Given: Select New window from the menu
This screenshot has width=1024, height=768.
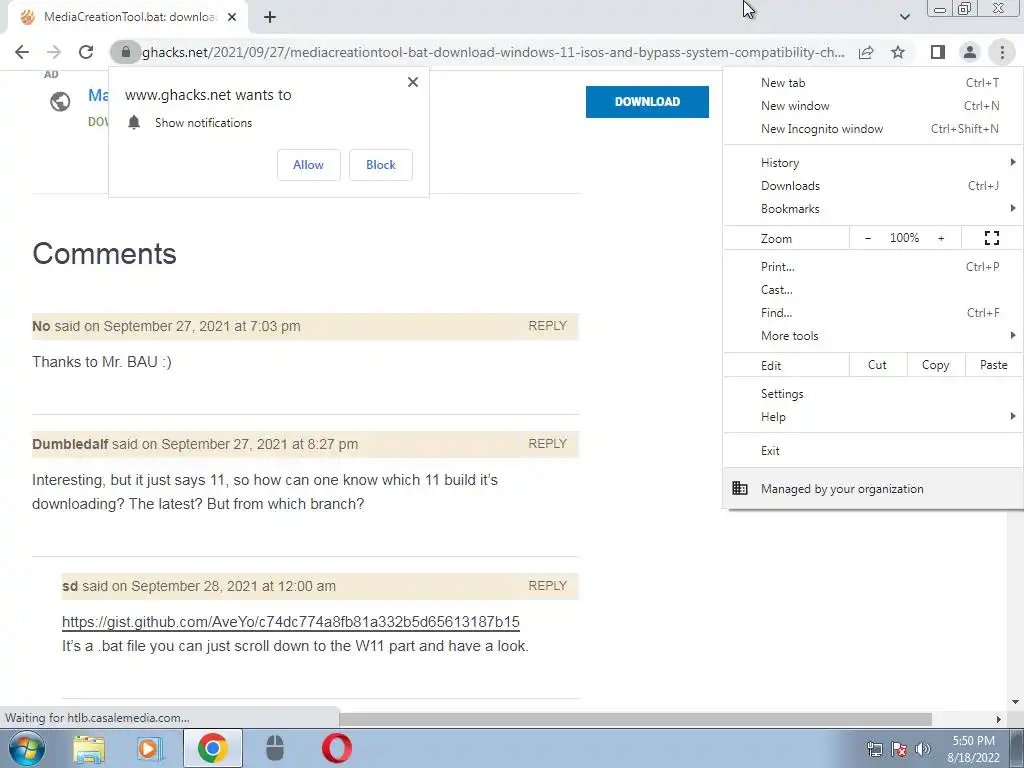Looking at the screenshot, I should [x=873, y=106].
